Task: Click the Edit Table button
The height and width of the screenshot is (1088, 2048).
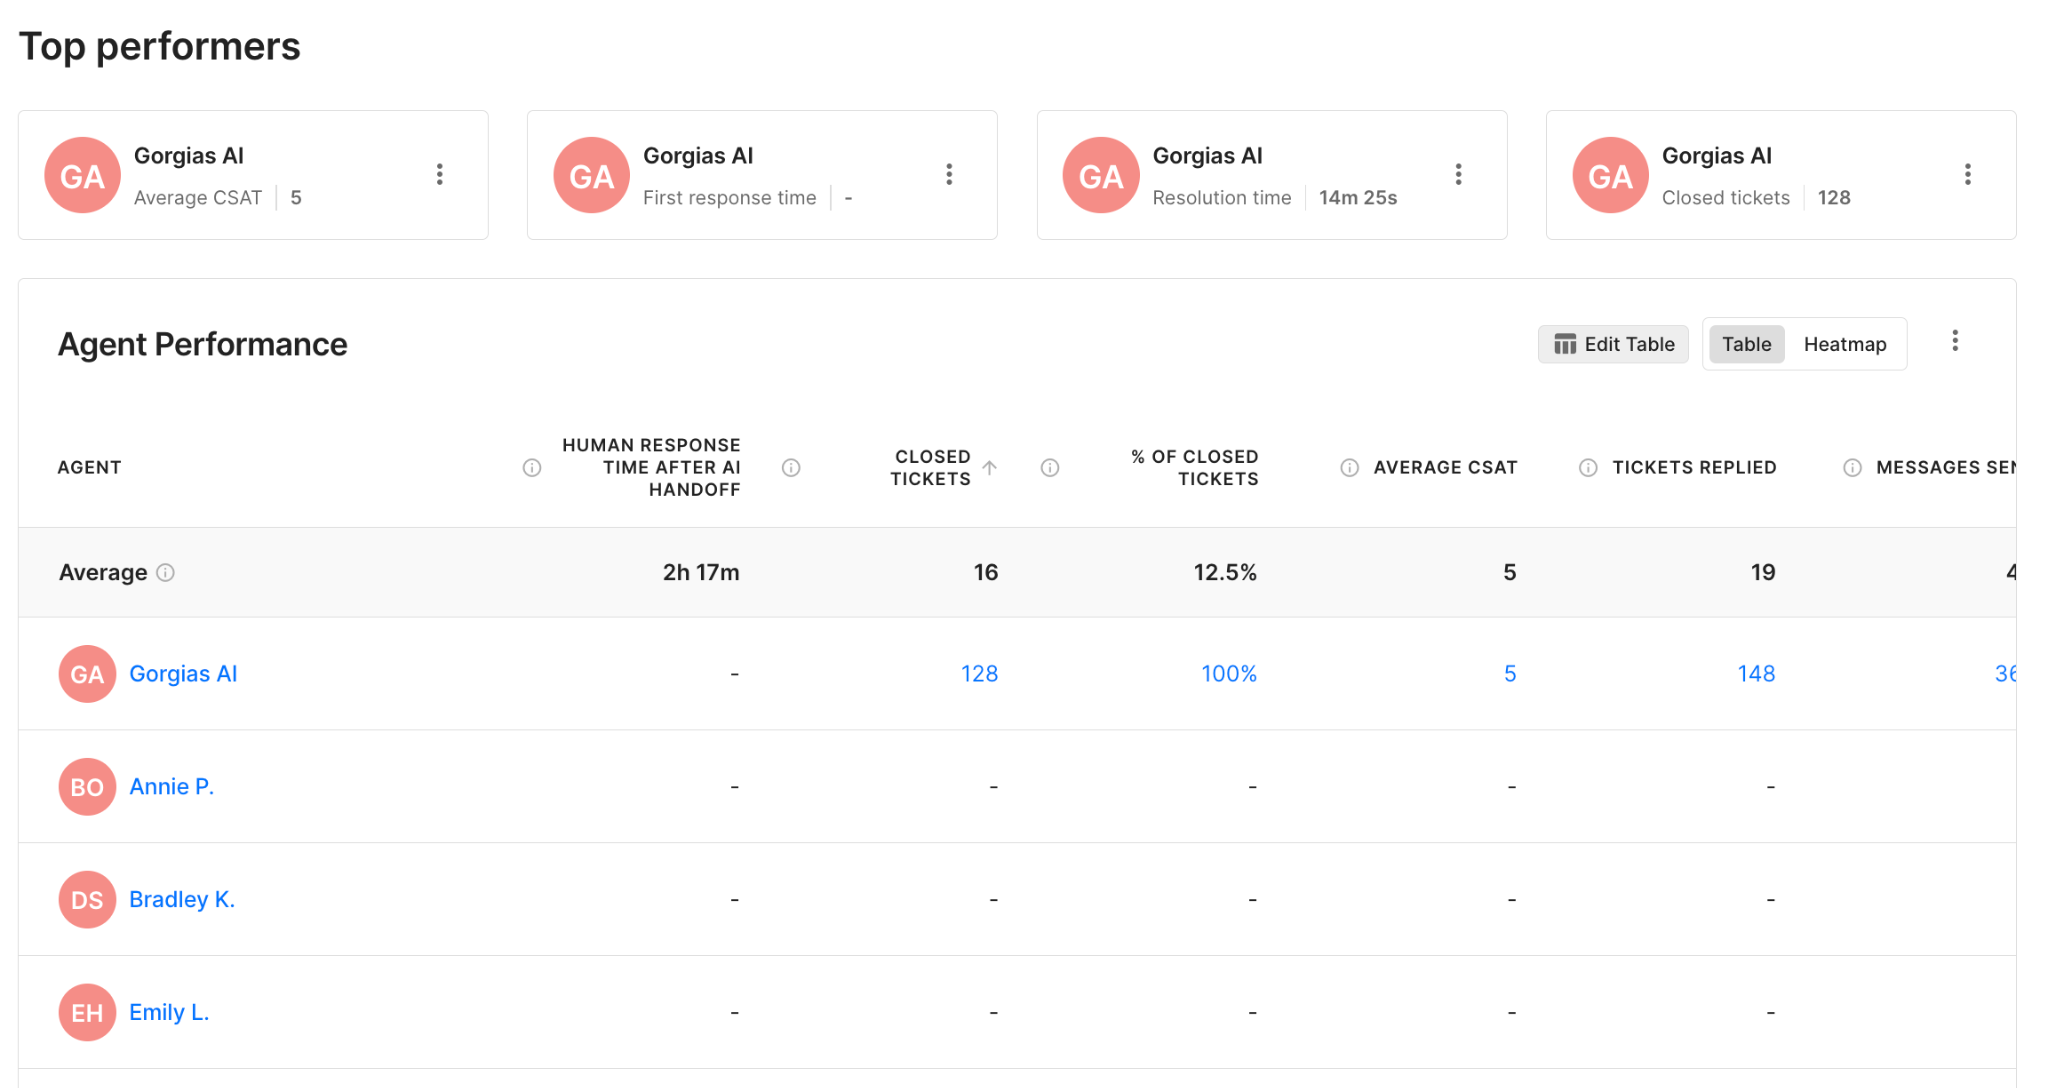Action: click(x=1613, y=344)
